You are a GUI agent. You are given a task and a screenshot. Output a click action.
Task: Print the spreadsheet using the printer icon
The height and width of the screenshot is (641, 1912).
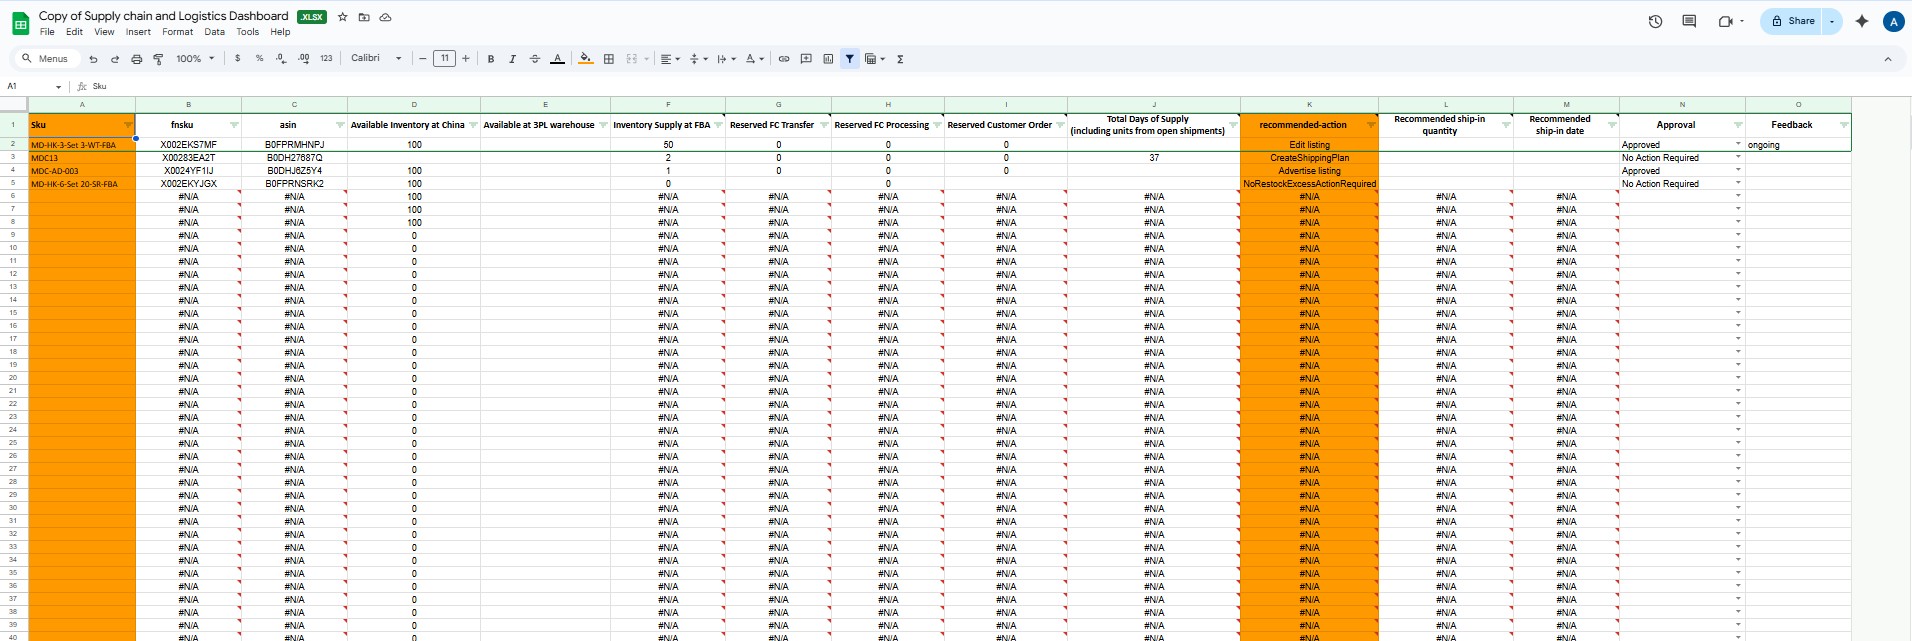click(137, 59)
